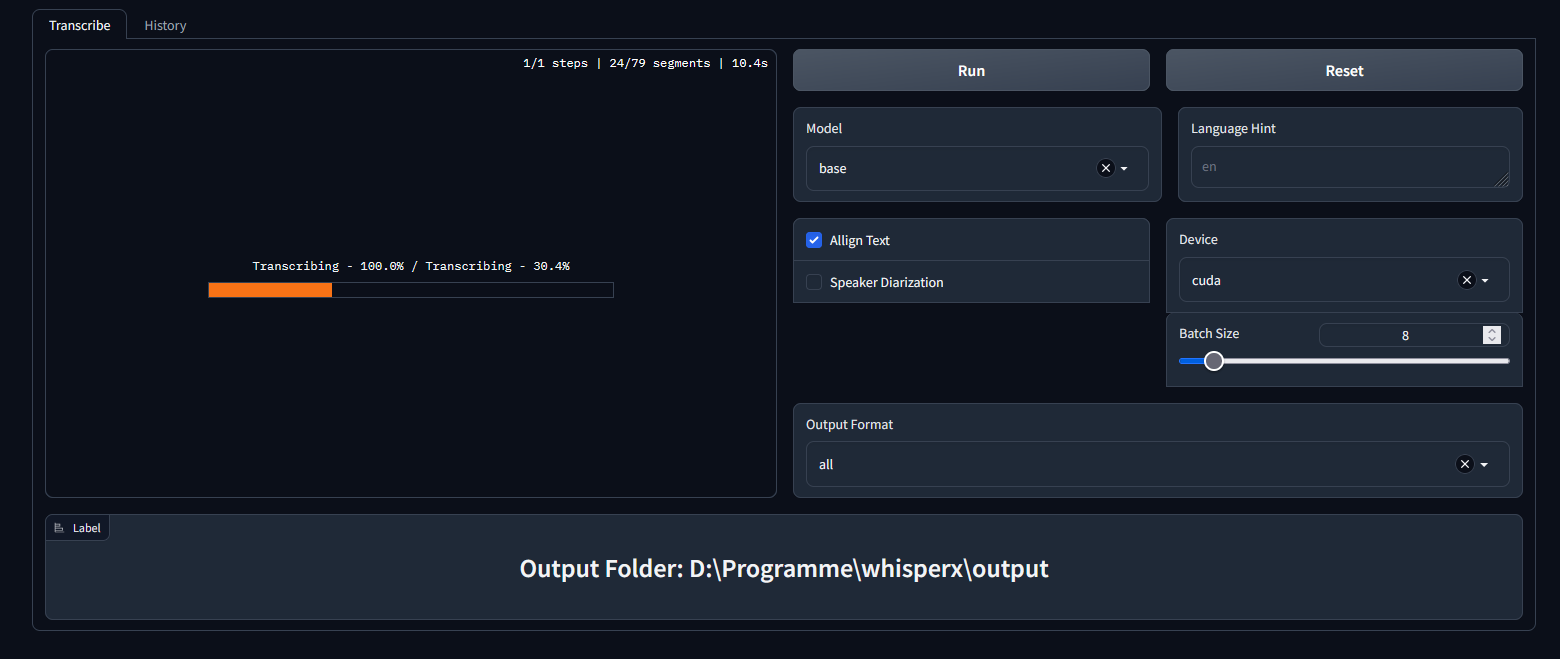This screenshot has width=1560, height=659.
Task: Clear the selected Model value
Action: [1104, 168]
